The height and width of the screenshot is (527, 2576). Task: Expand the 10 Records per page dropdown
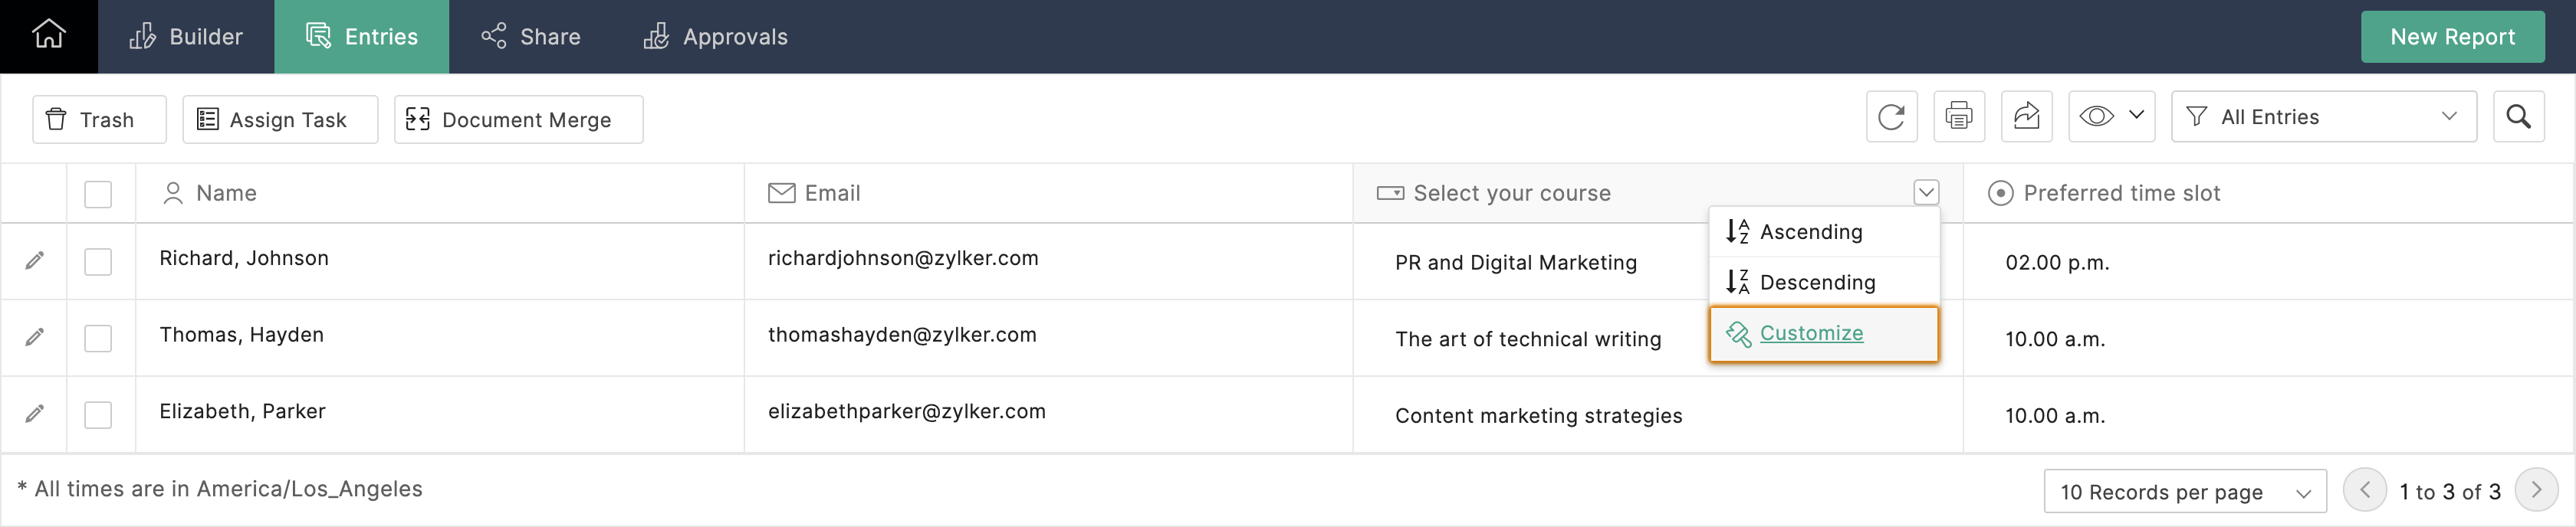point(2184,492)
